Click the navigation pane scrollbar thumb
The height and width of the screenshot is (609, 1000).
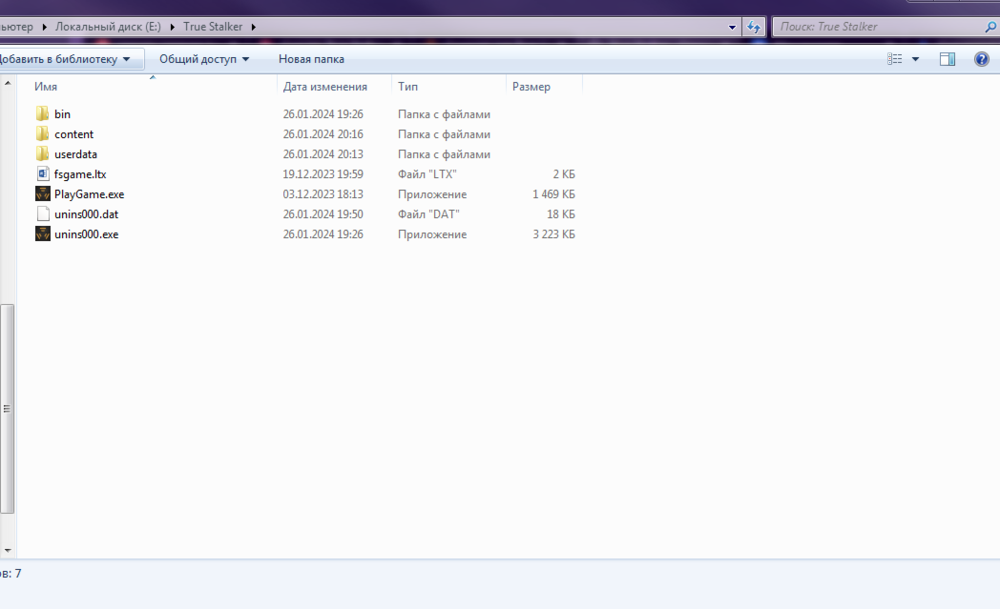pyautogui.click(x=7, y=408)
